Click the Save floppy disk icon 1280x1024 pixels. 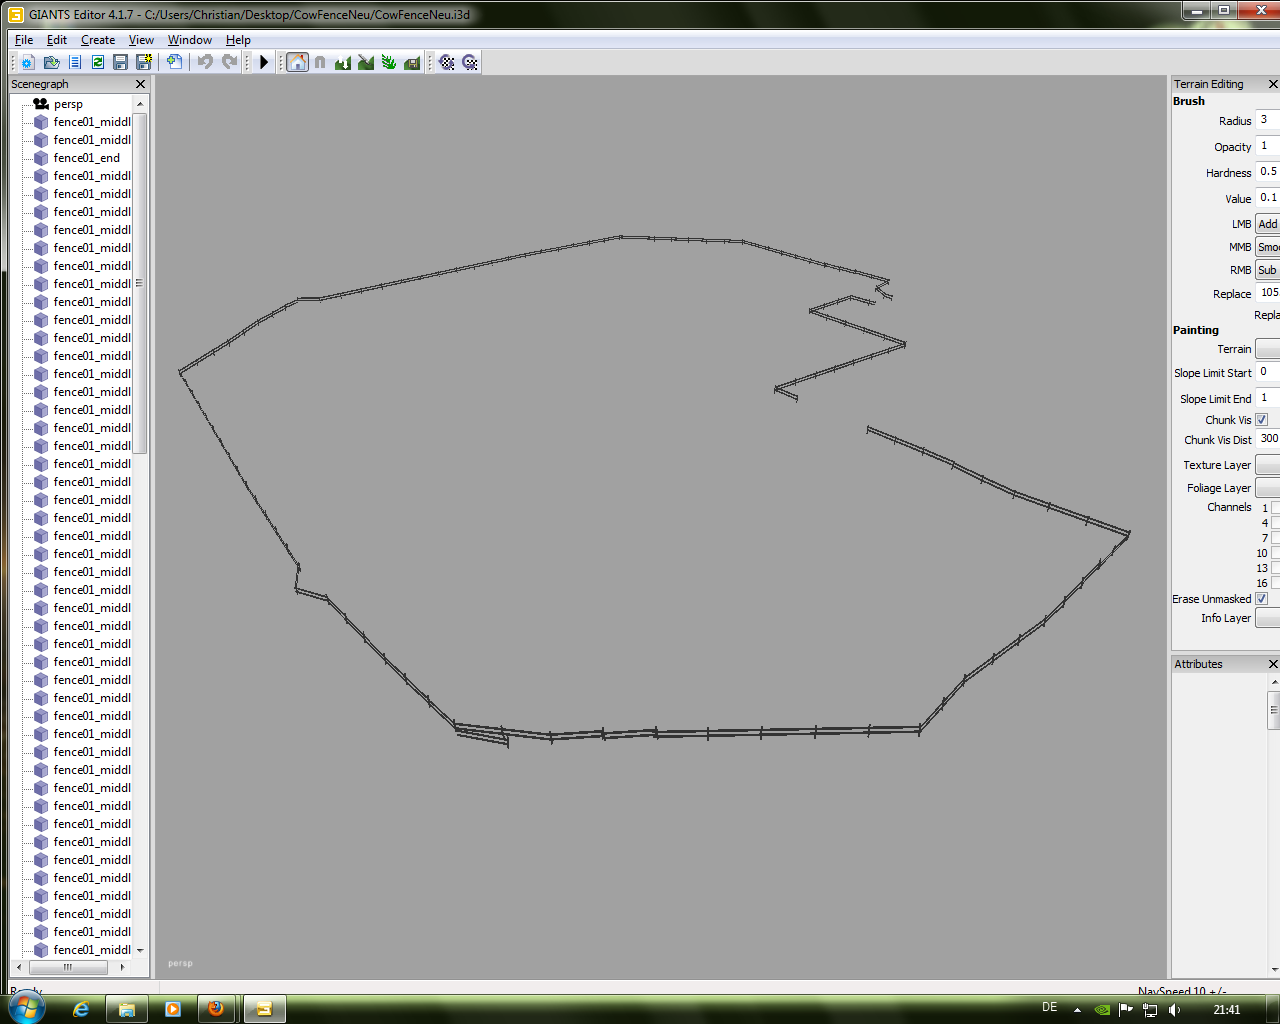tap(121, 62)
